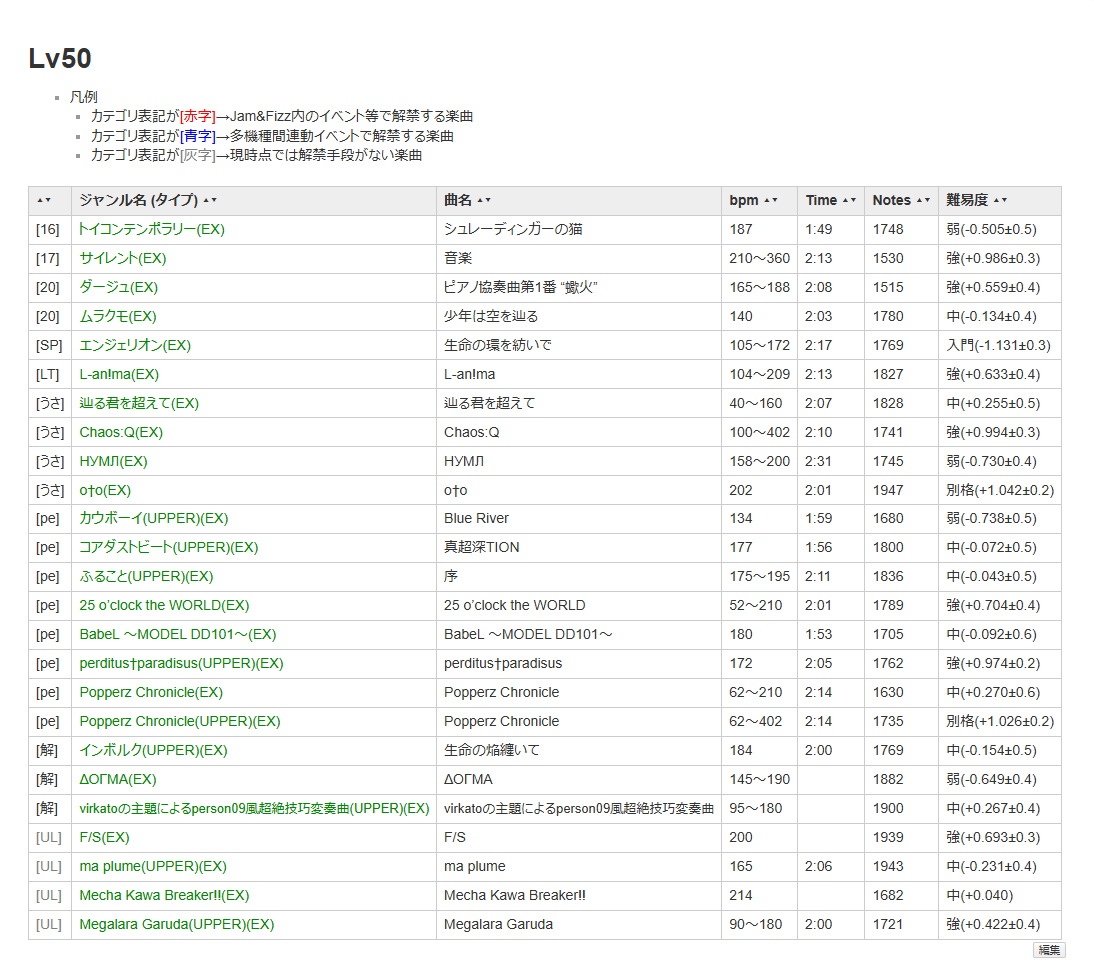
Task: Select difficulty 中(+0.040)
Action: point(980,896)
